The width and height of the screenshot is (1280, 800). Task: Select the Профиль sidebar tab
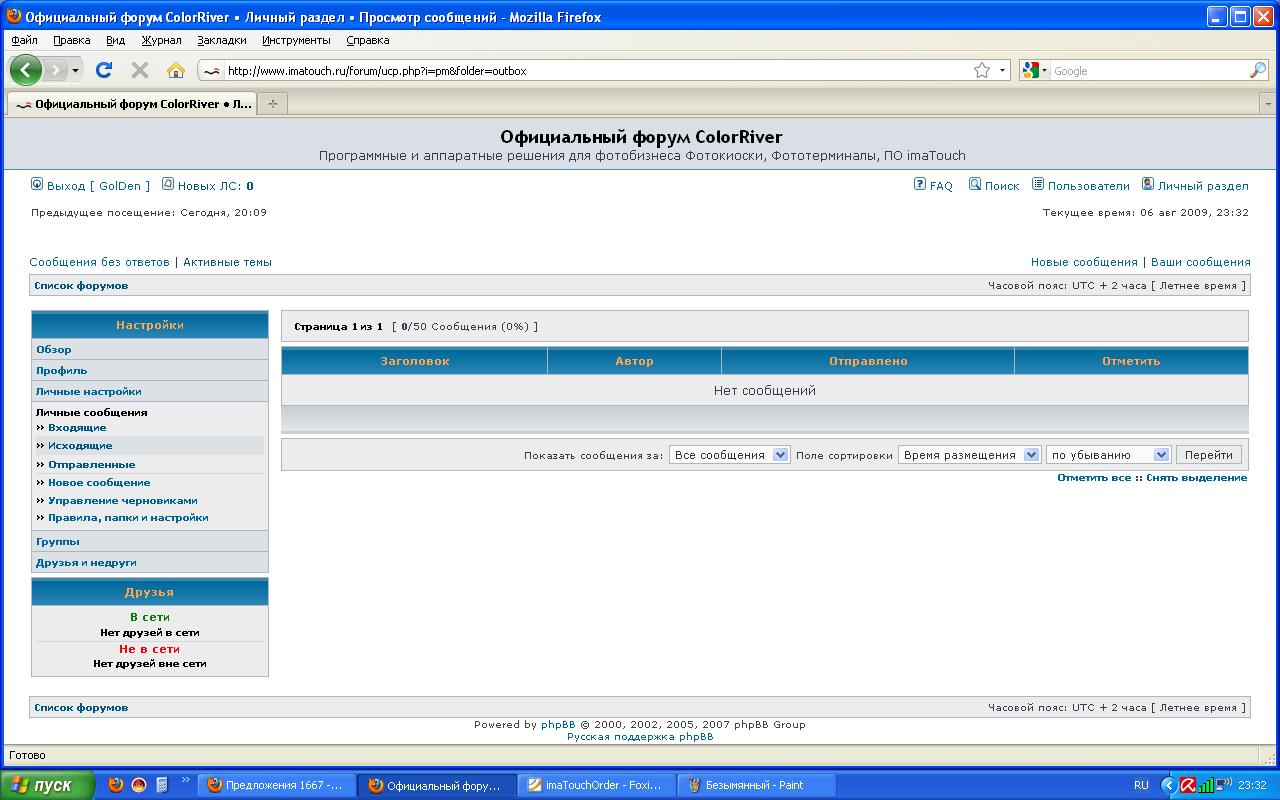point(150,370)
